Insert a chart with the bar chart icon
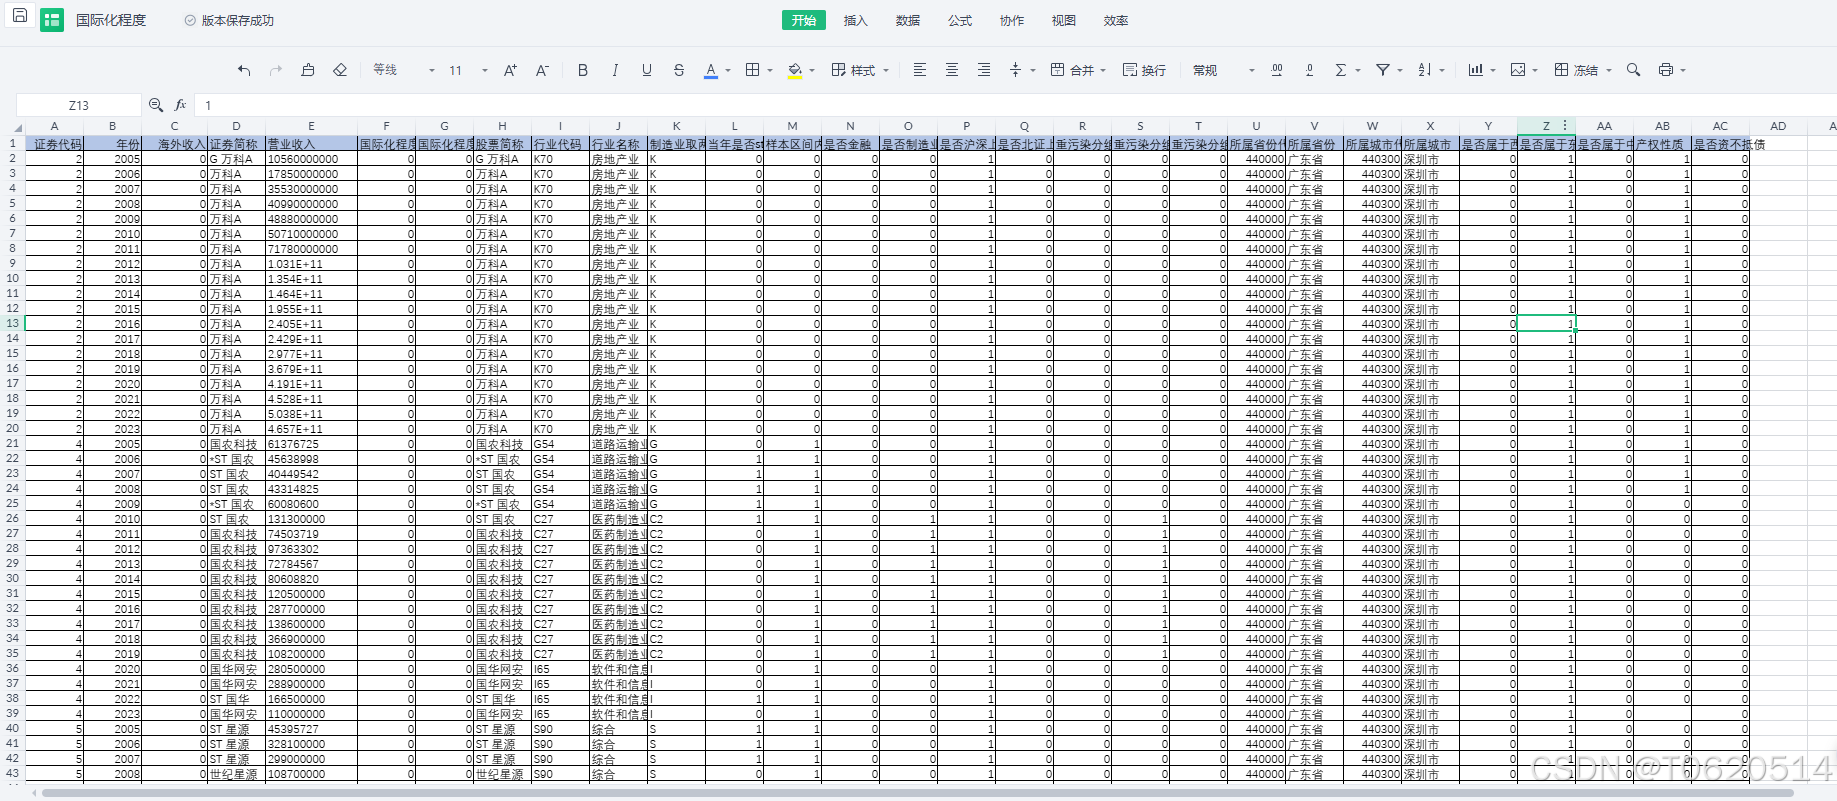 click(x=1475, y=70)
